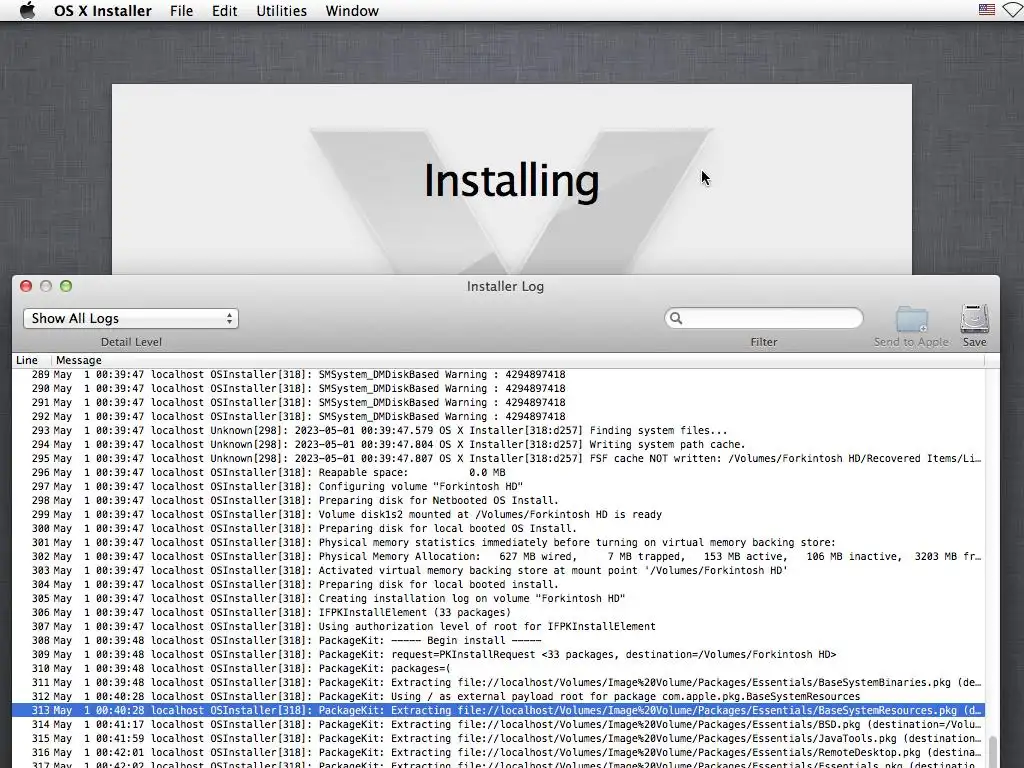
Task: Select line 300 local booted OS Install
Action: coord(498,529)
